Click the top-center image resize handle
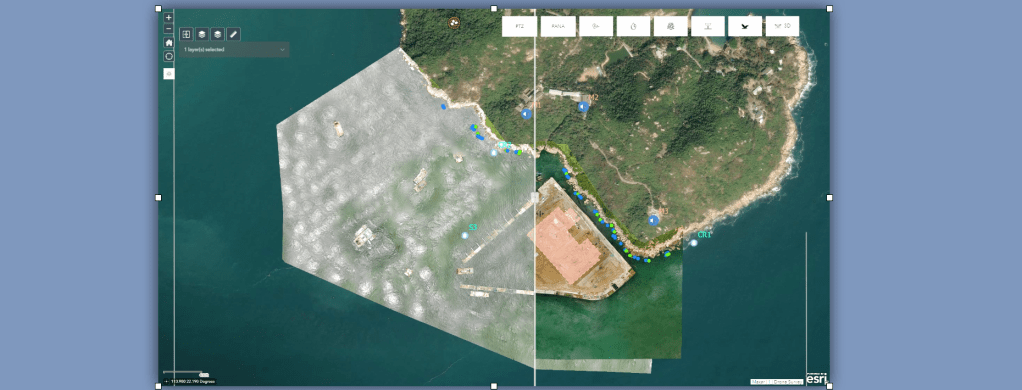This screenshot has width=1022, height=390. (493, 8)
